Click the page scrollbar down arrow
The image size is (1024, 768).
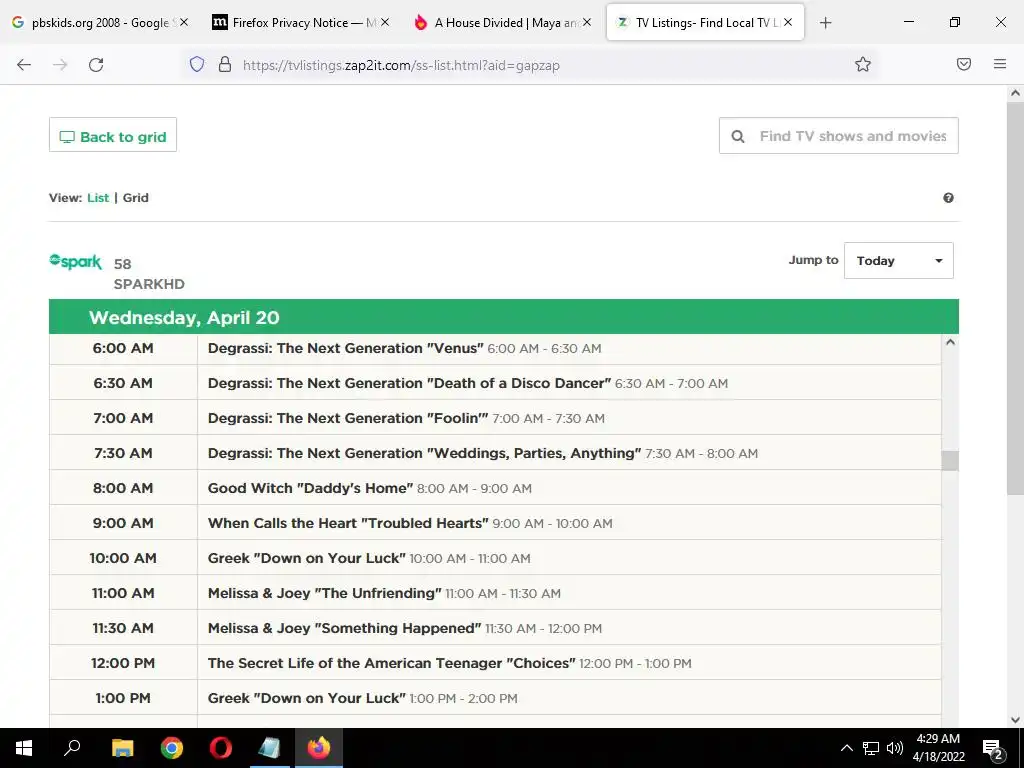[x=1015, y=720]
